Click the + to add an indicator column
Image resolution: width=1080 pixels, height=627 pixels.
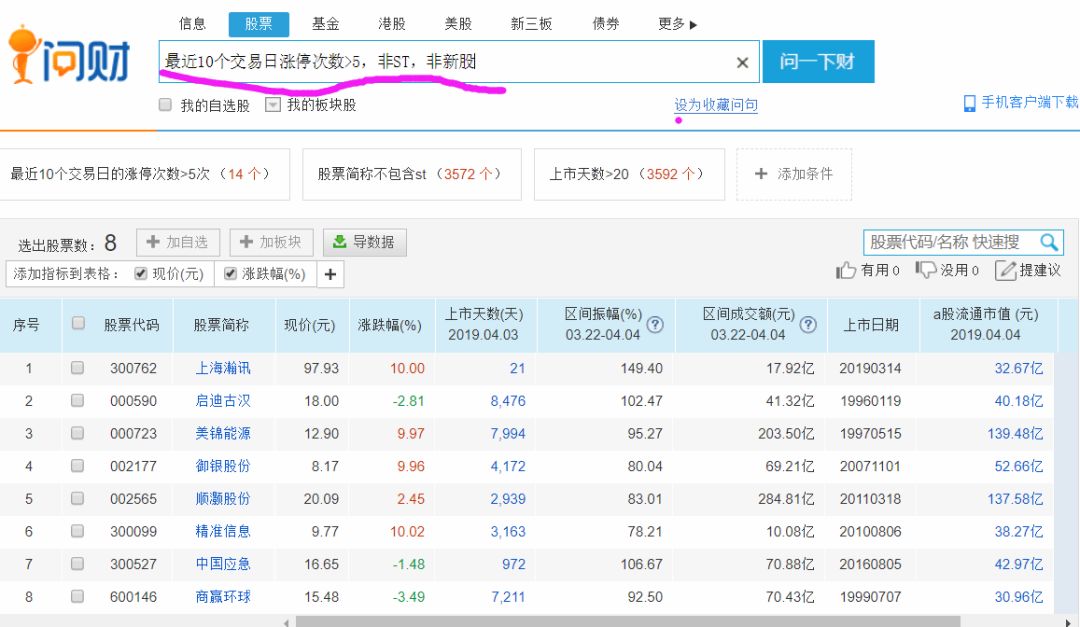tap(330, 273)
